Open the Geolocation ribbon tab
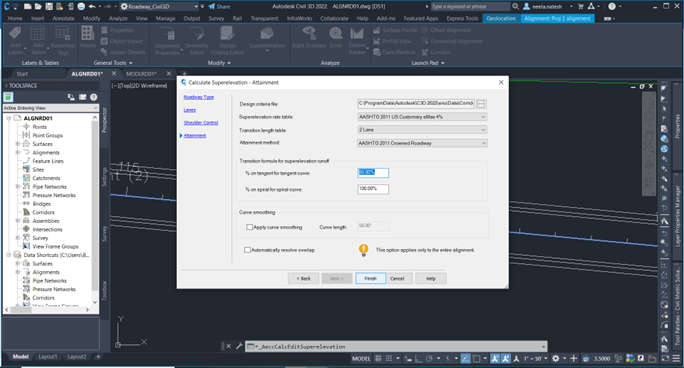 coord(501,18)
